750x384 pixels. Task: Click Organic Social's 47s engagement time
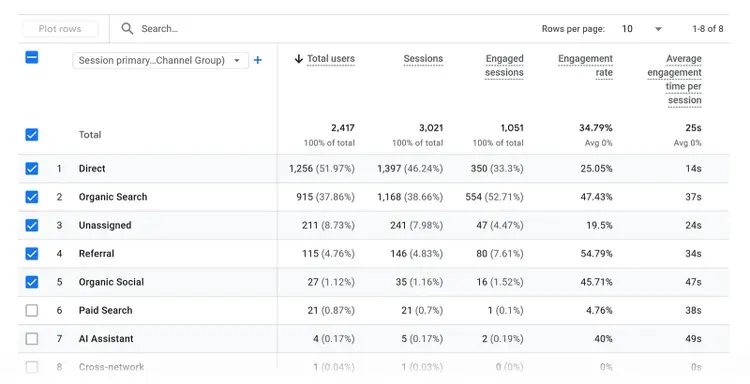point(693,282)
